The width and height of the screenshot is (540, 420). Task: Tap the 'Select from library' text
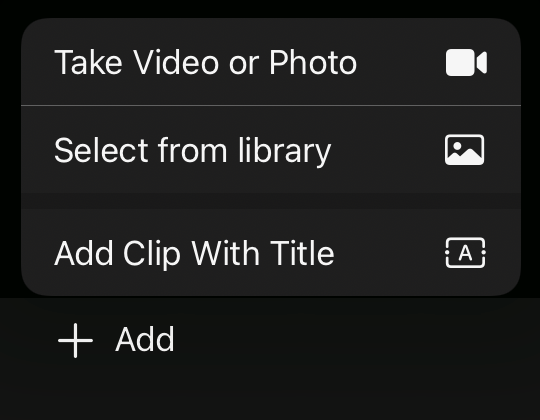pyautogui.click(x=193, y=151)
